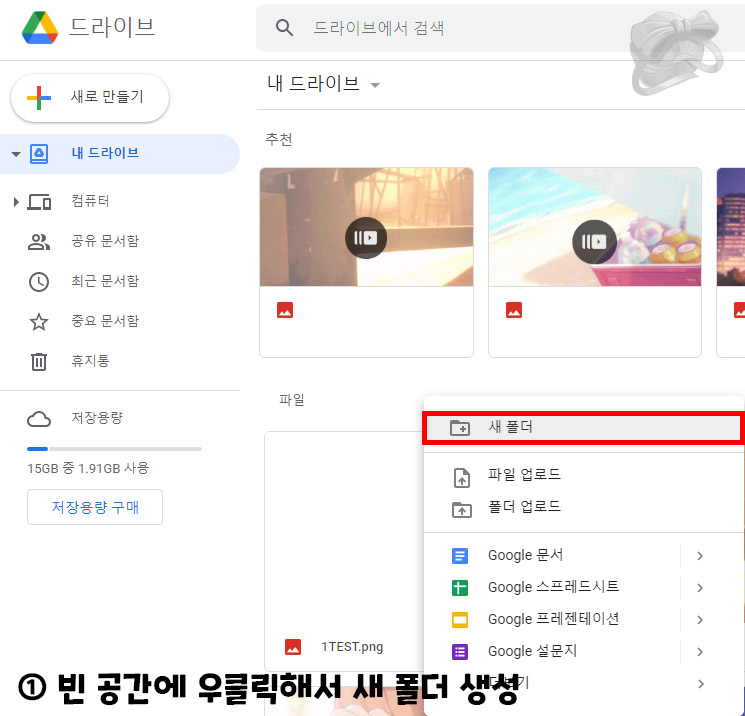Select '파일 업로드' in the context menu
This screenshot has width=745, height=716.
coord(583,476)
